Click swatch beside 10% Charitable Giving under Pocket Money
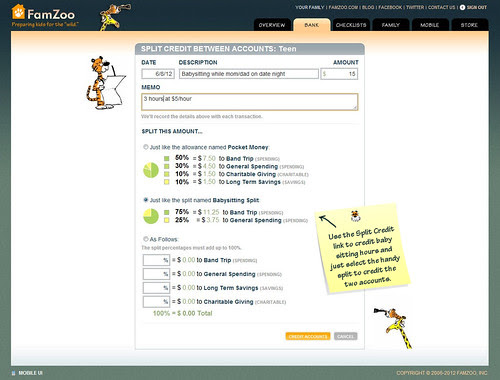 click(x=167, y=174)
